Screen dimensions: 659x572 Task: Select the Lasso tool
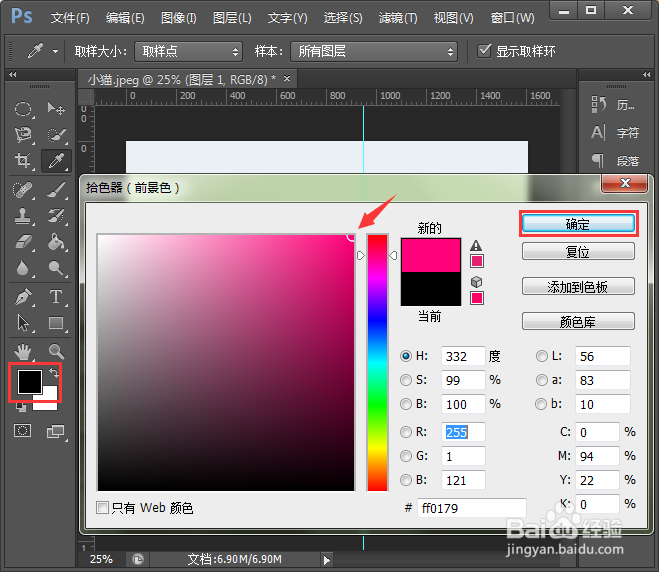[23, 135]
